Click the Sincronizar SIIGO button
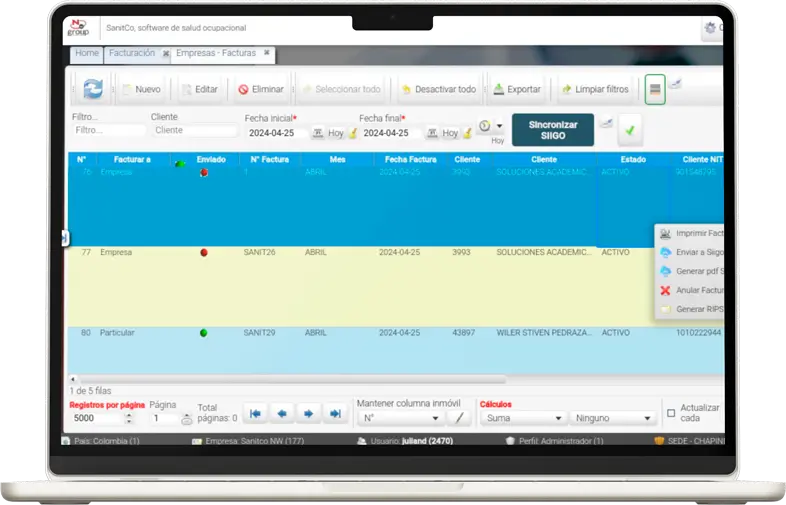Viewport: 786px width, 505px height. coord(553,130)
